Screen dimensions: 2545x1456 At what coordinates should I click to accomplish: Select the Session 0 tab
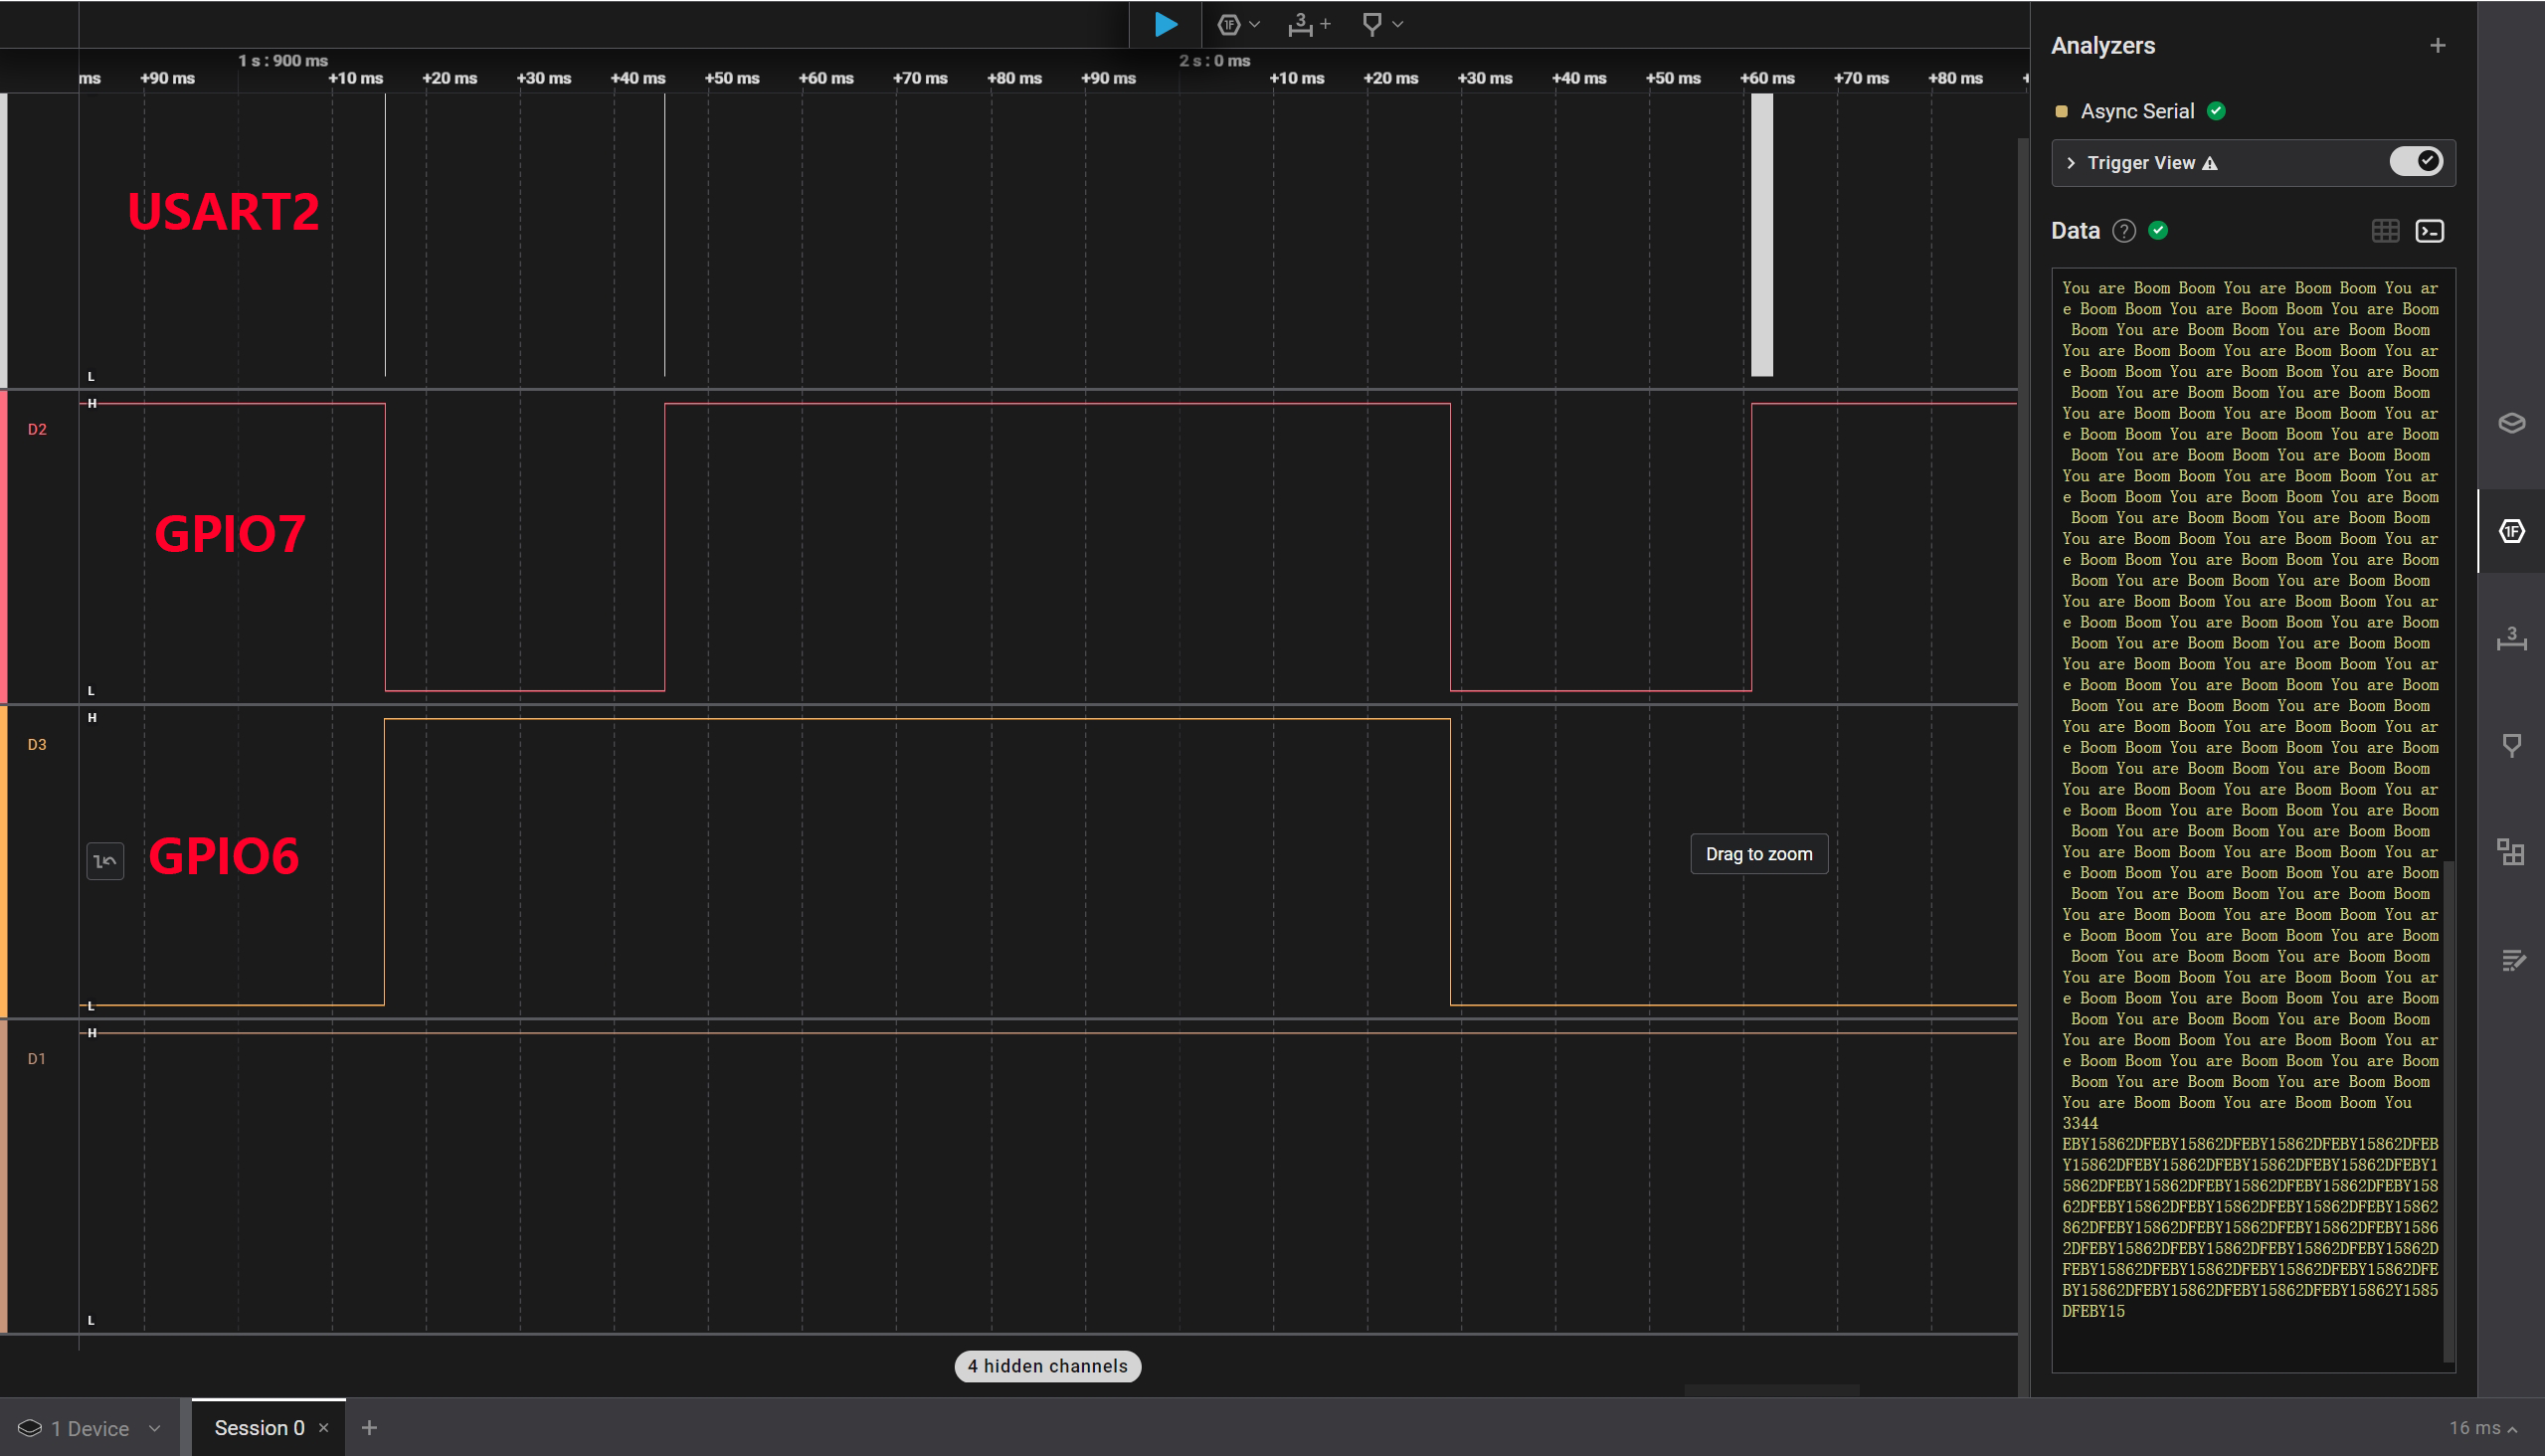[x=259, y=1428]
